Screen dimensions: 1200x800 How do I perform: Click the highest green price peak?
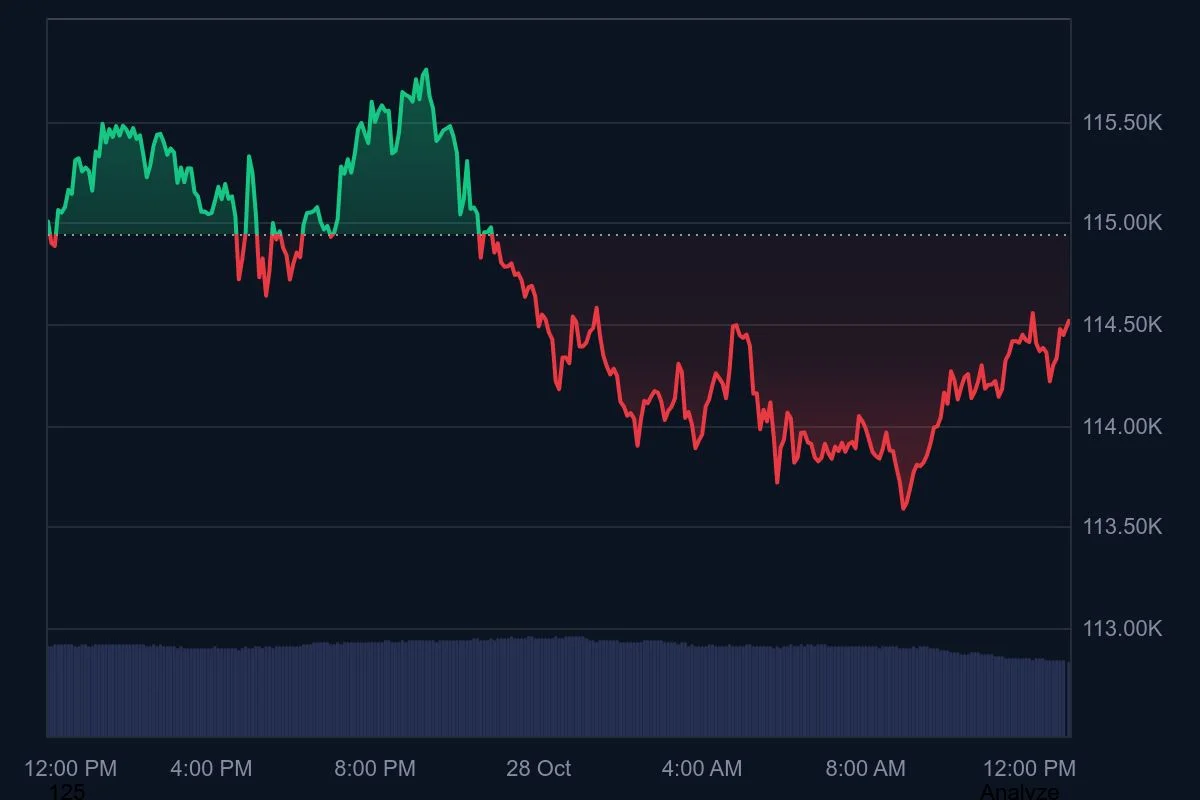coord(428,70)
